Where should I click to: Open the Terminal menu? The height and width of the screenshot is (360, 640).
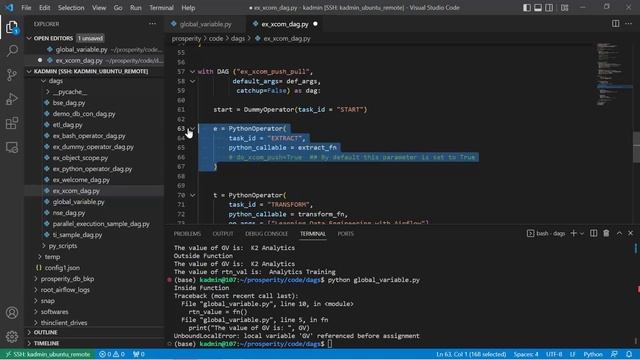[x=161, y=8]
